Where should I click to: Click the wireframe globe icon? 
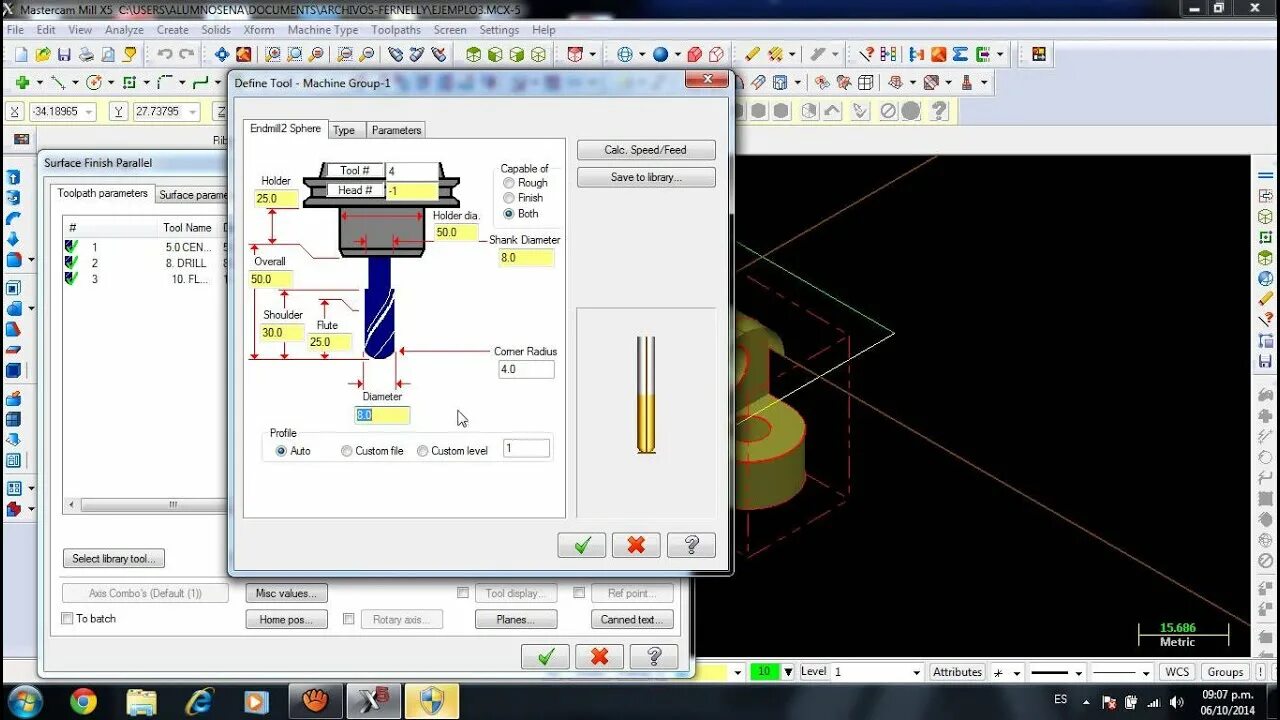(625, 54)
